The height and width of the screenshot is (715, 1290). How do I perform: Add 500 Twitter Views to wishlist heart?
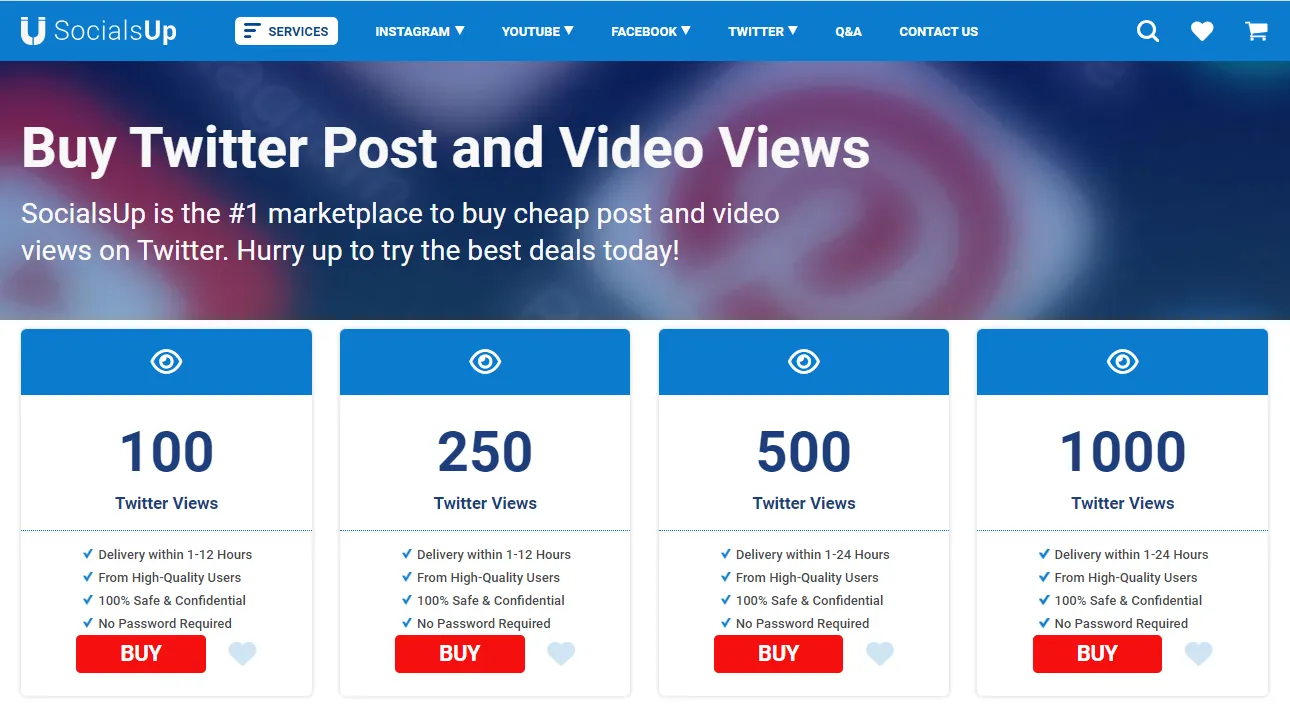point(880,654)
